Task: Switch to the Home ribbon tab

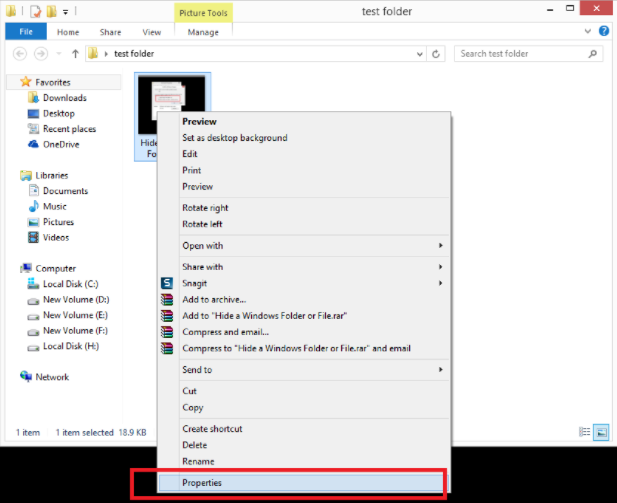Action: [x=68, y=32]
